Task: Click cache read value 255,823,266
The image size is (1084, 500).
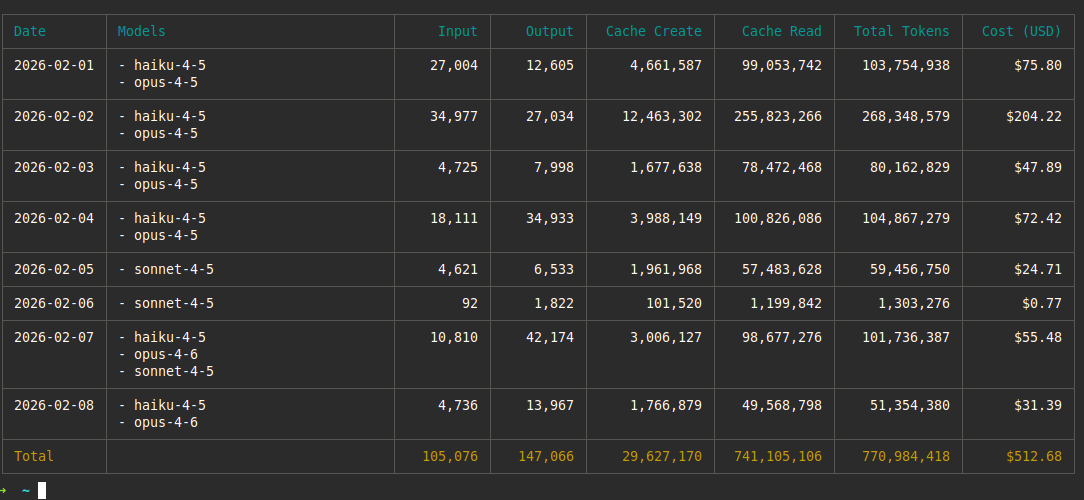Action: tap(778, 116)
